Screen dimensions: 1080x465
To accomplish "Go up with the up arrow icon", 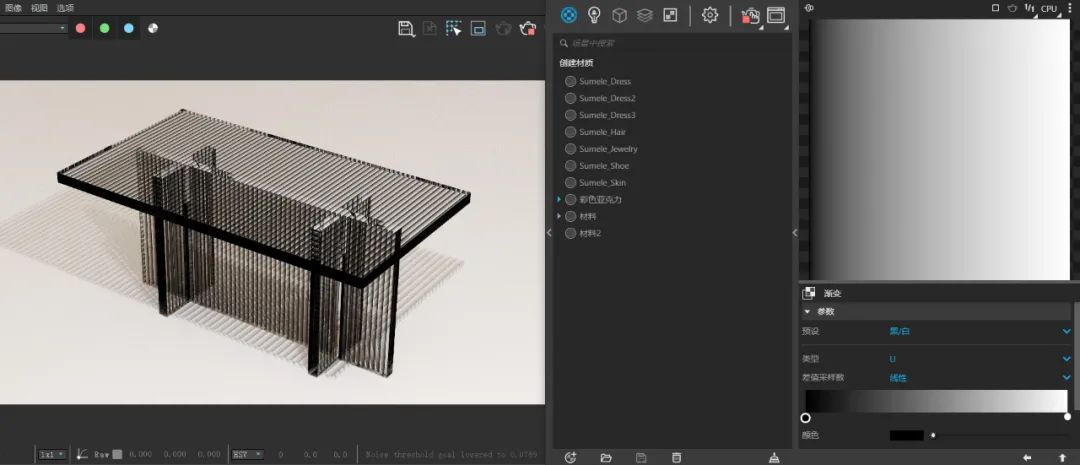I will click(1063, 457).
